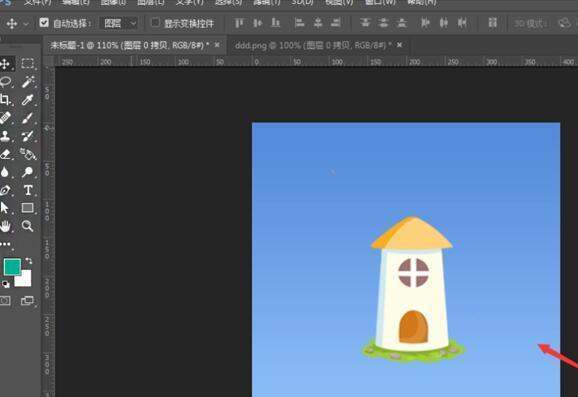Open the Edit Toolbar three-dots button

pyautogui.click(x=5, y=244)
